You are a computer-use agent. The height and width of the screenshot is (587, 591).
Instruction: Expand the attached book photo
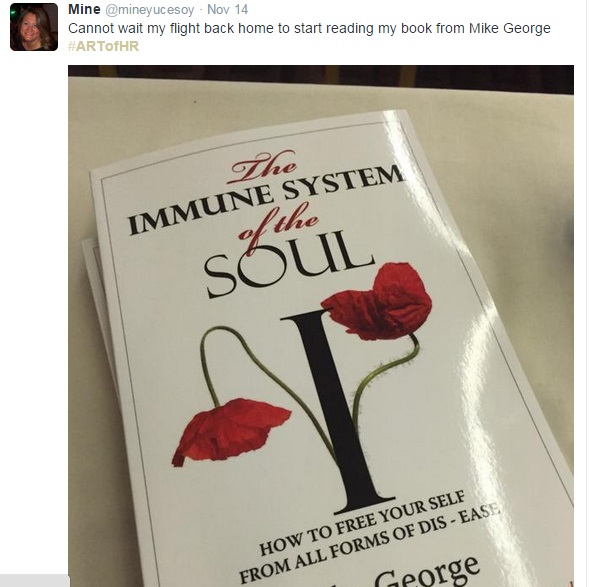[x=321, y=326]
